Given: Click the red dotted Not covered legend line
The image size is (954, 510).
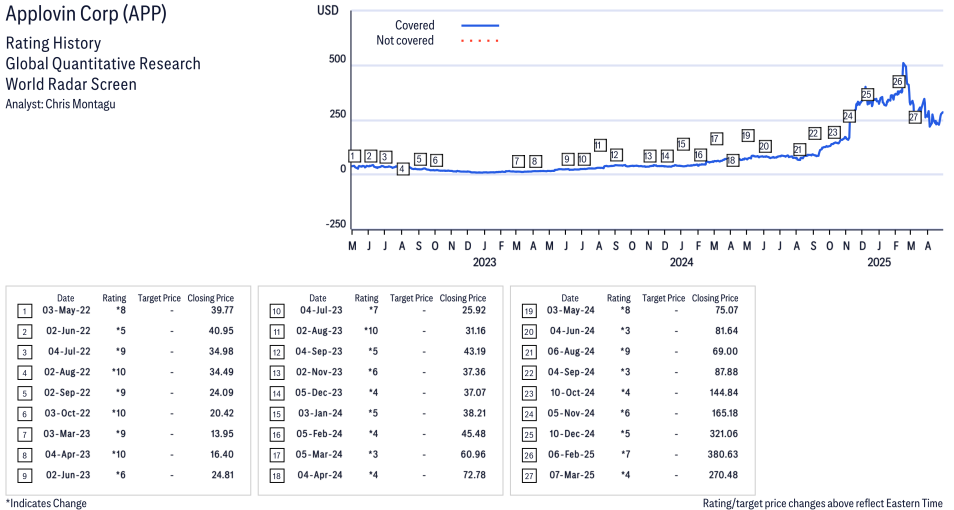Looking at the screenshot, I should click(x=480, y=41).
